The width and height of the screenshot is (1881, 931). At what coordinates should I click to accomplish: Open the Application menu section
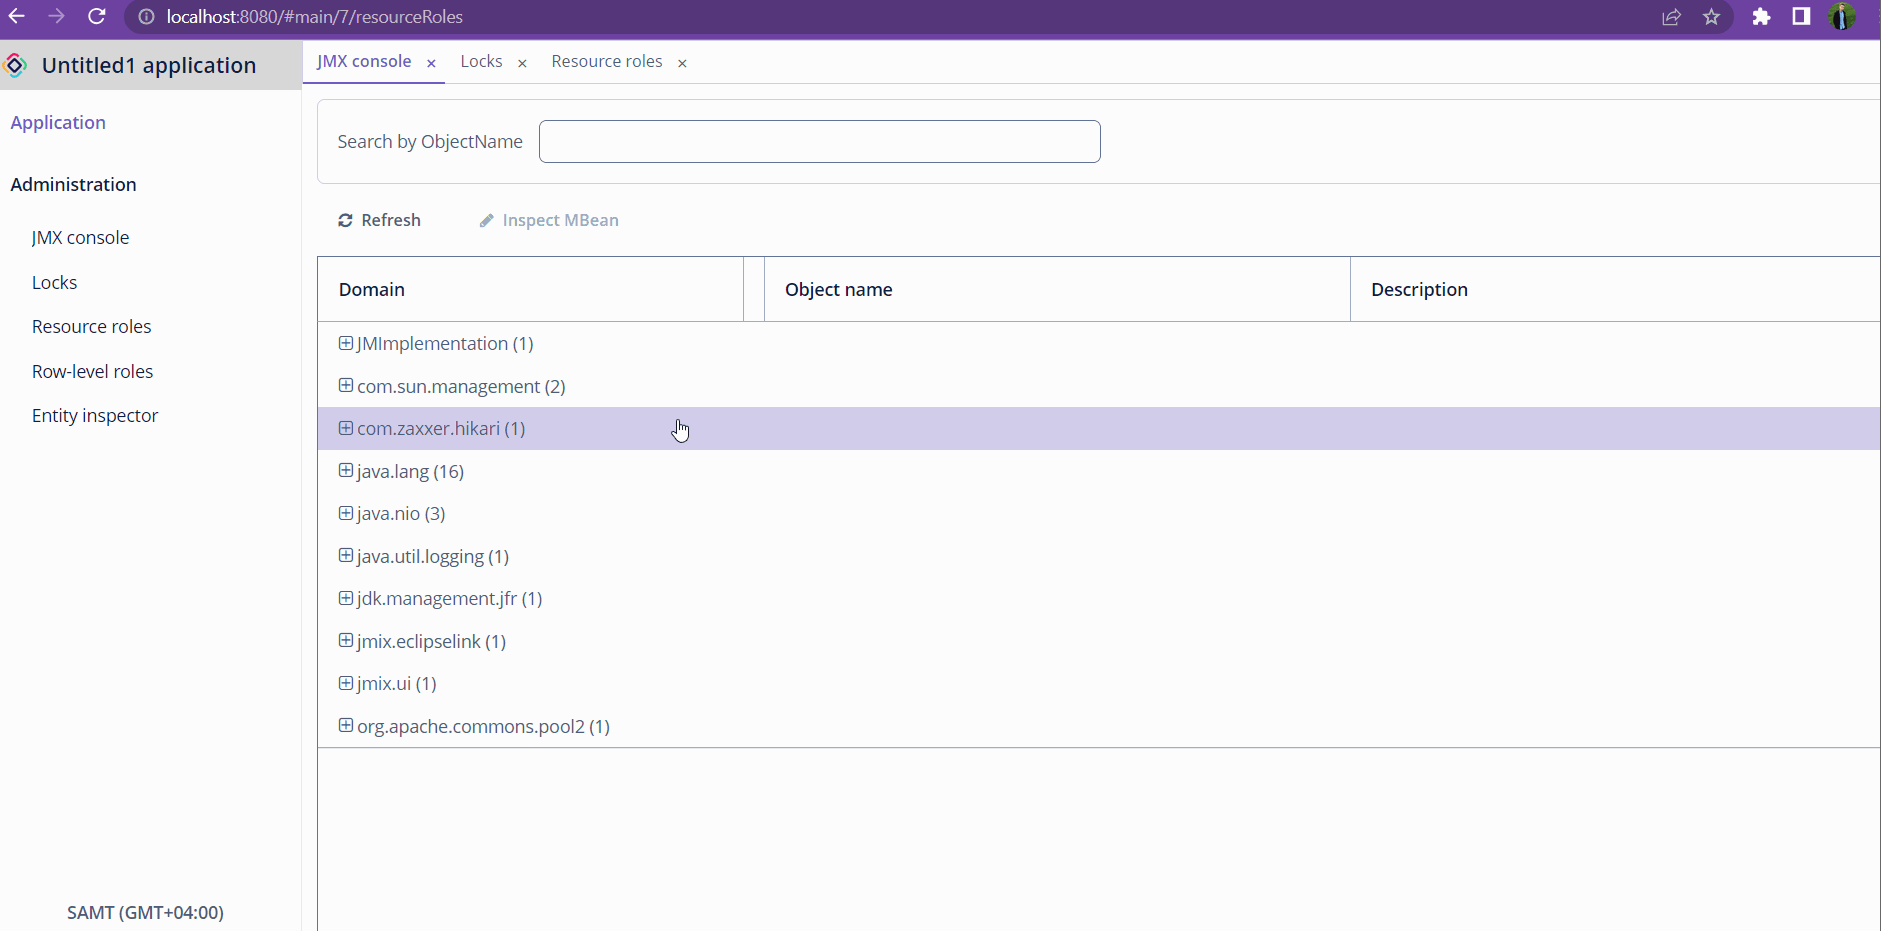point(58,122)
